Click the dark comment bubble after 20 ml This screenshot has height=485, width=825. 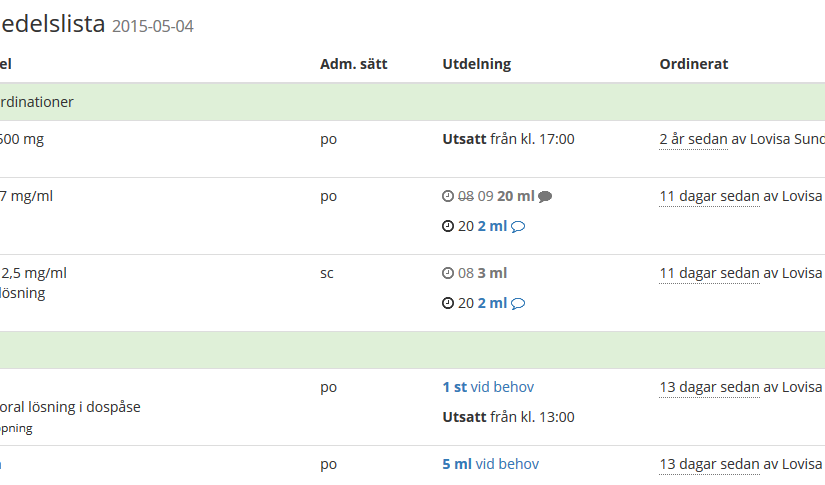(x=545, y=197)
